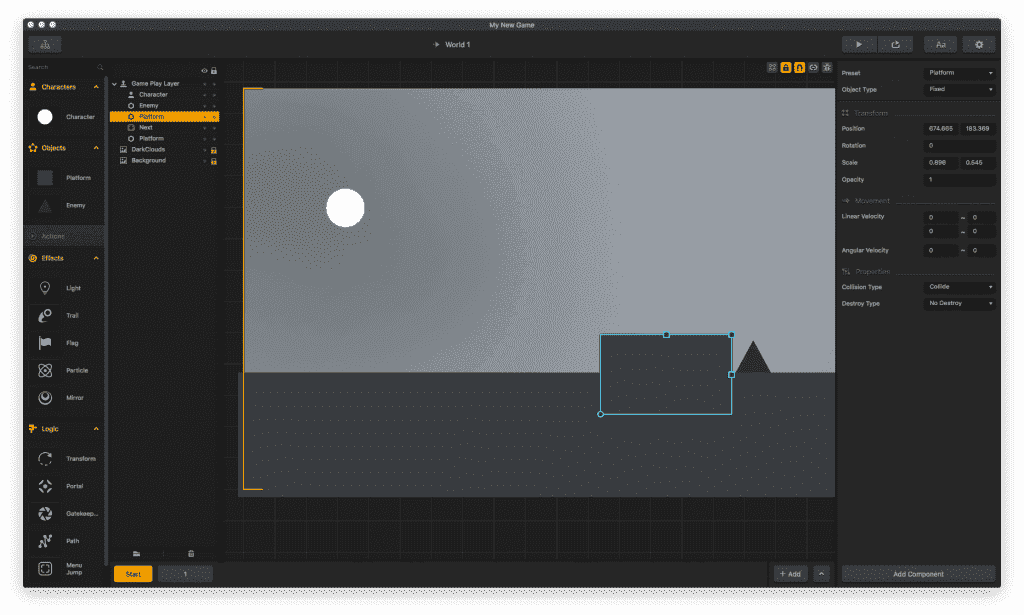Click the Rotation input field
Screen dimensions: 1024x615
959,146
